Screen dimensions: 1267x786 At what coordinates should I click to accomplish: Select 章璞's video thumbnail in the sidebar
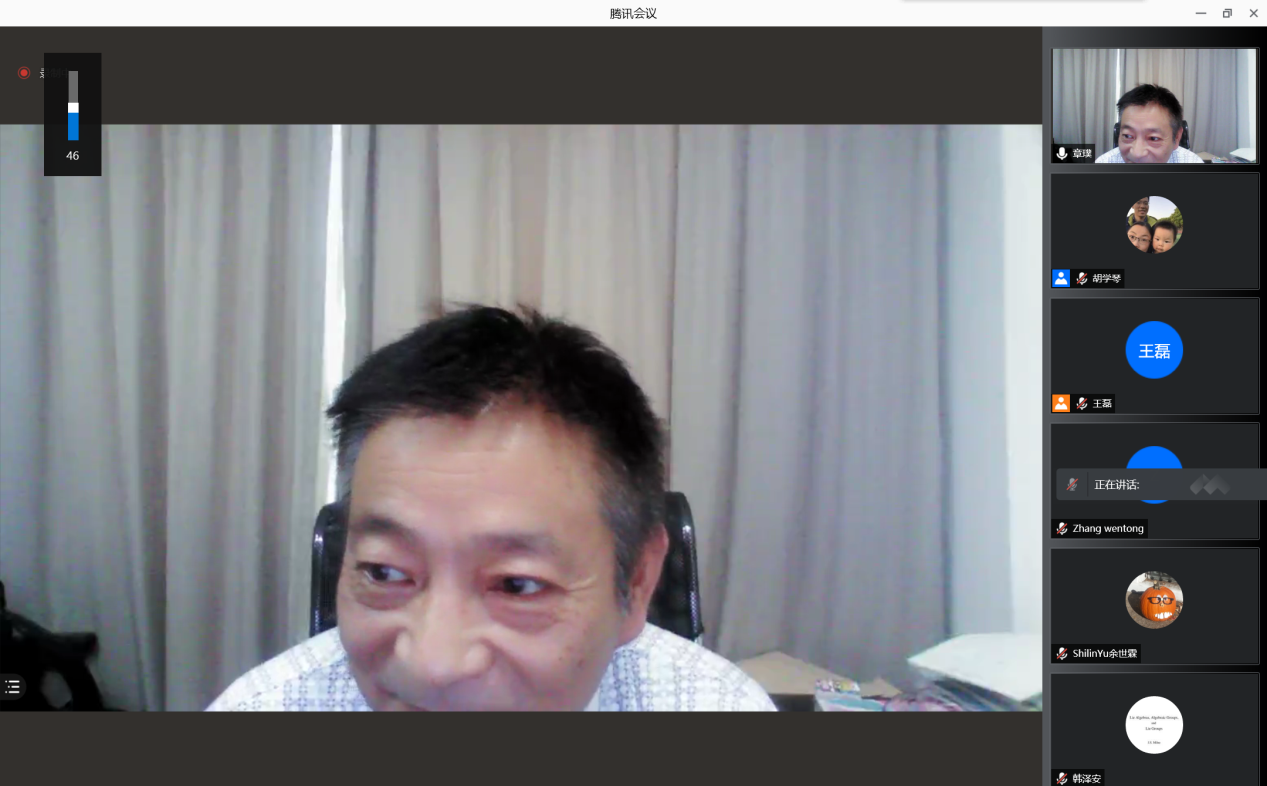(x=1154, y=105)
